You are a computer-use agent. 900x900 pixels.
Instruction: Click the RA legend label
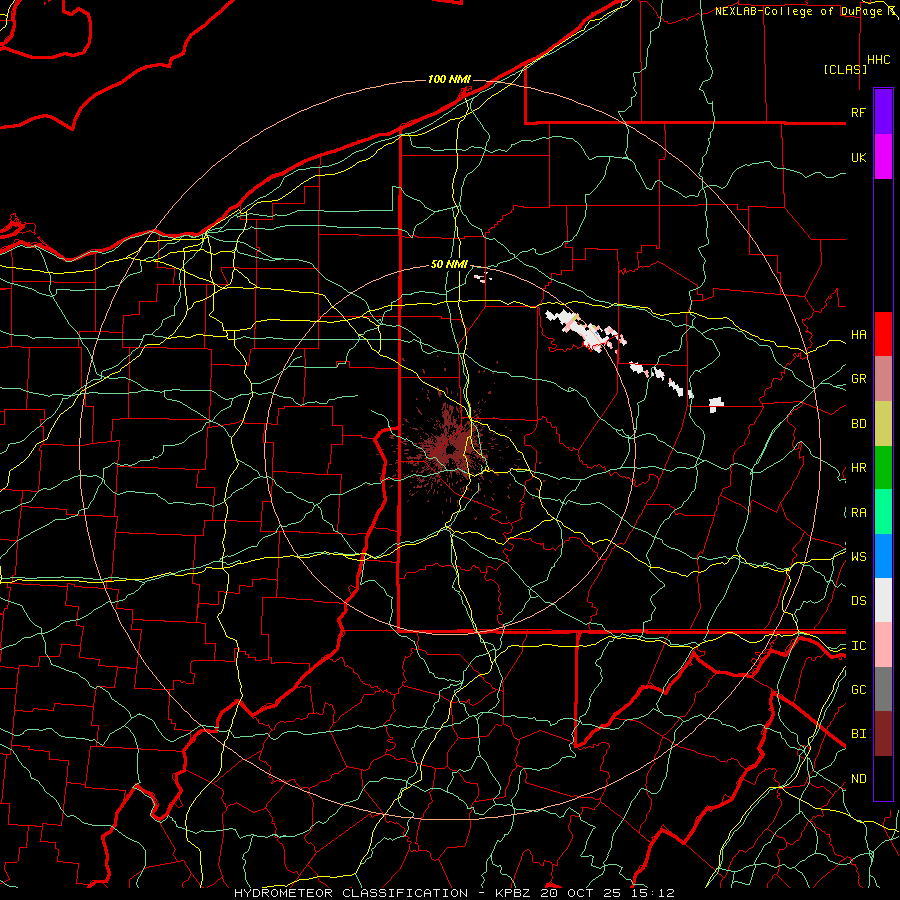coord(859,513)
